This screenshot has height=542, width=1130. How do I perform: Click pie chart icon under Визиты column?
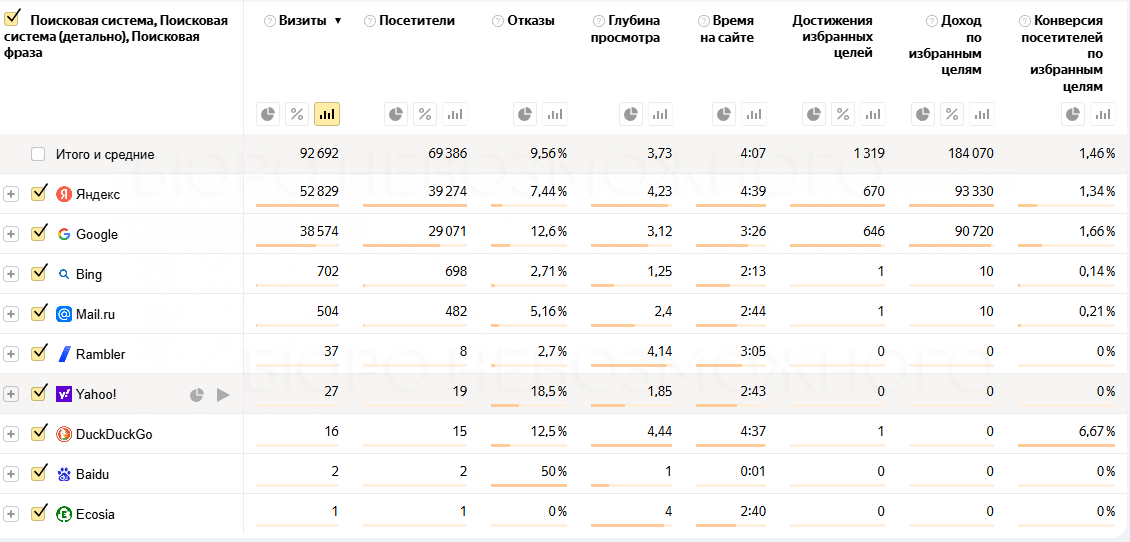pos(268,114)
